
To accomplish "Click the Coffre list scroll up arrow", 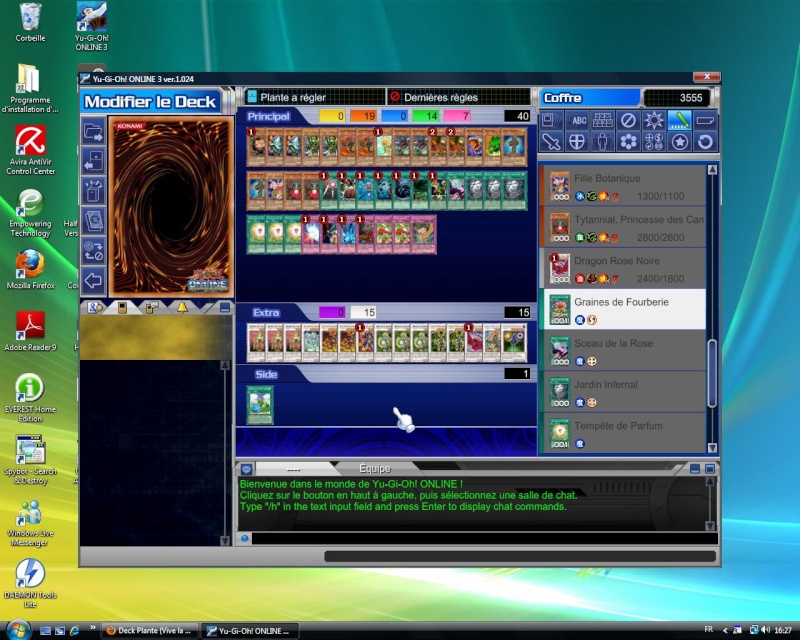I will pos(712,170).
